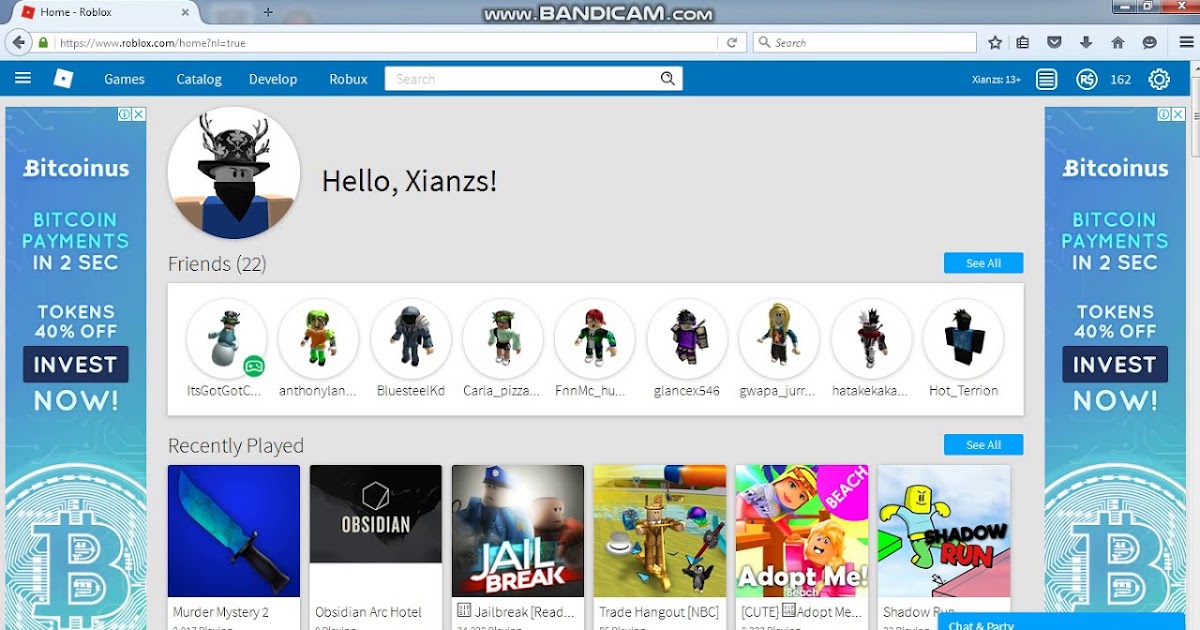Open the downloads arrow icon
Image resolution: width=1200 pixels, height=630 pixels.
(x=1086, y=43)
